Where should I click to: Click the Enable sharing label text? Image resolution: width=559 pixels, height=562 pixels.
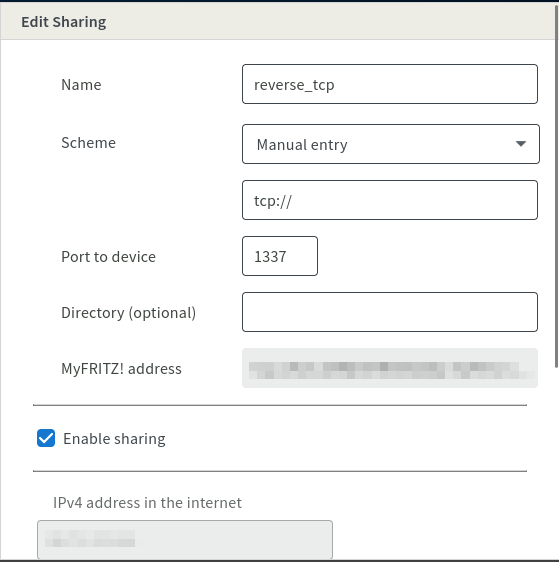click(x=114, y=439)
